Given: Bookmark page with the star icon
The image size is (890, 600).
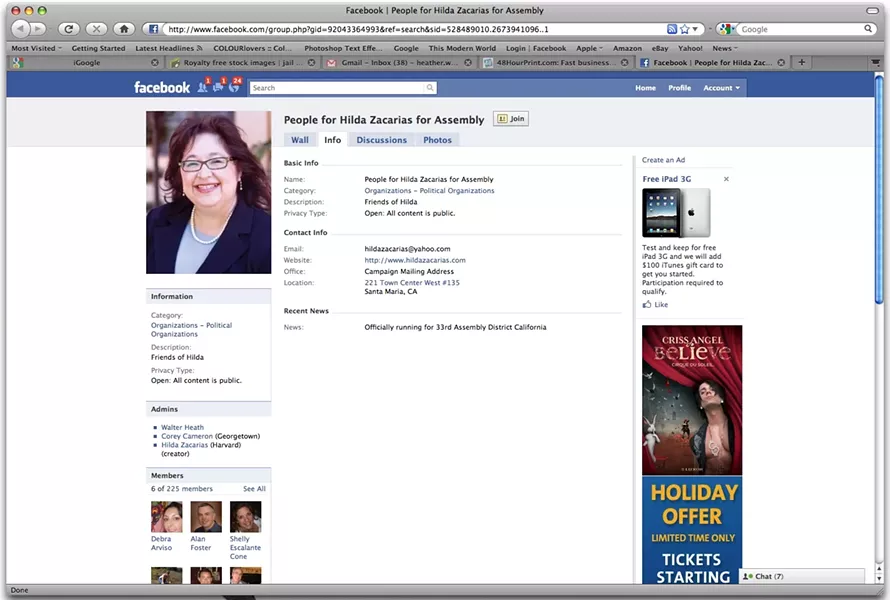Looking at the screenshot, I should pos(685,29).
